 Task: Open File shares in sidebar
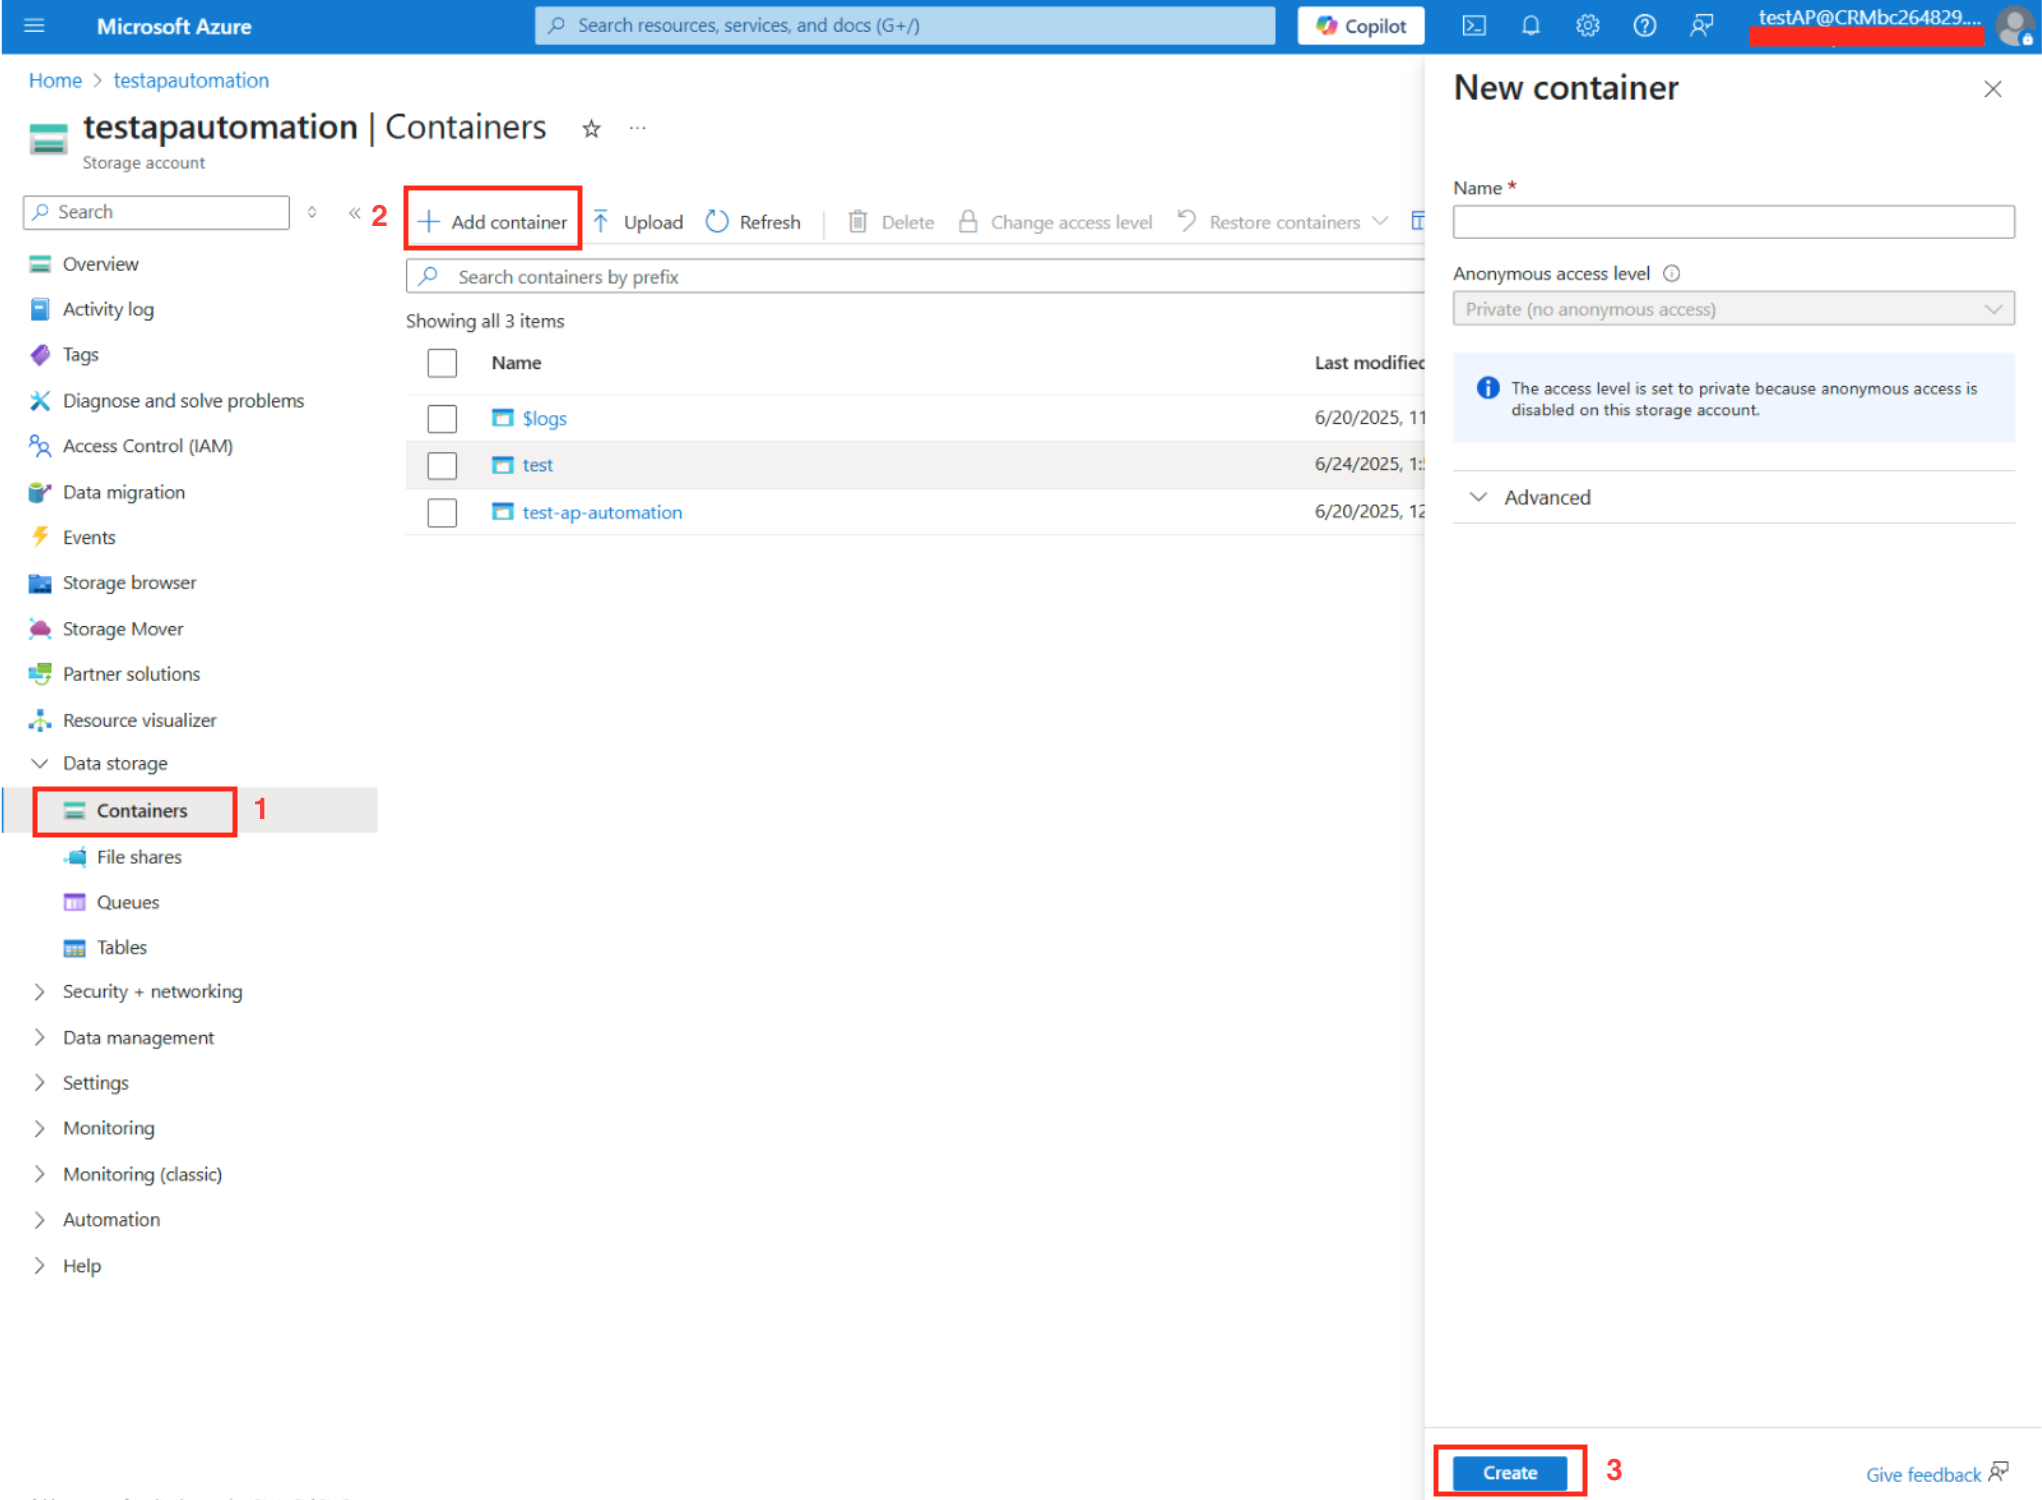139,857
